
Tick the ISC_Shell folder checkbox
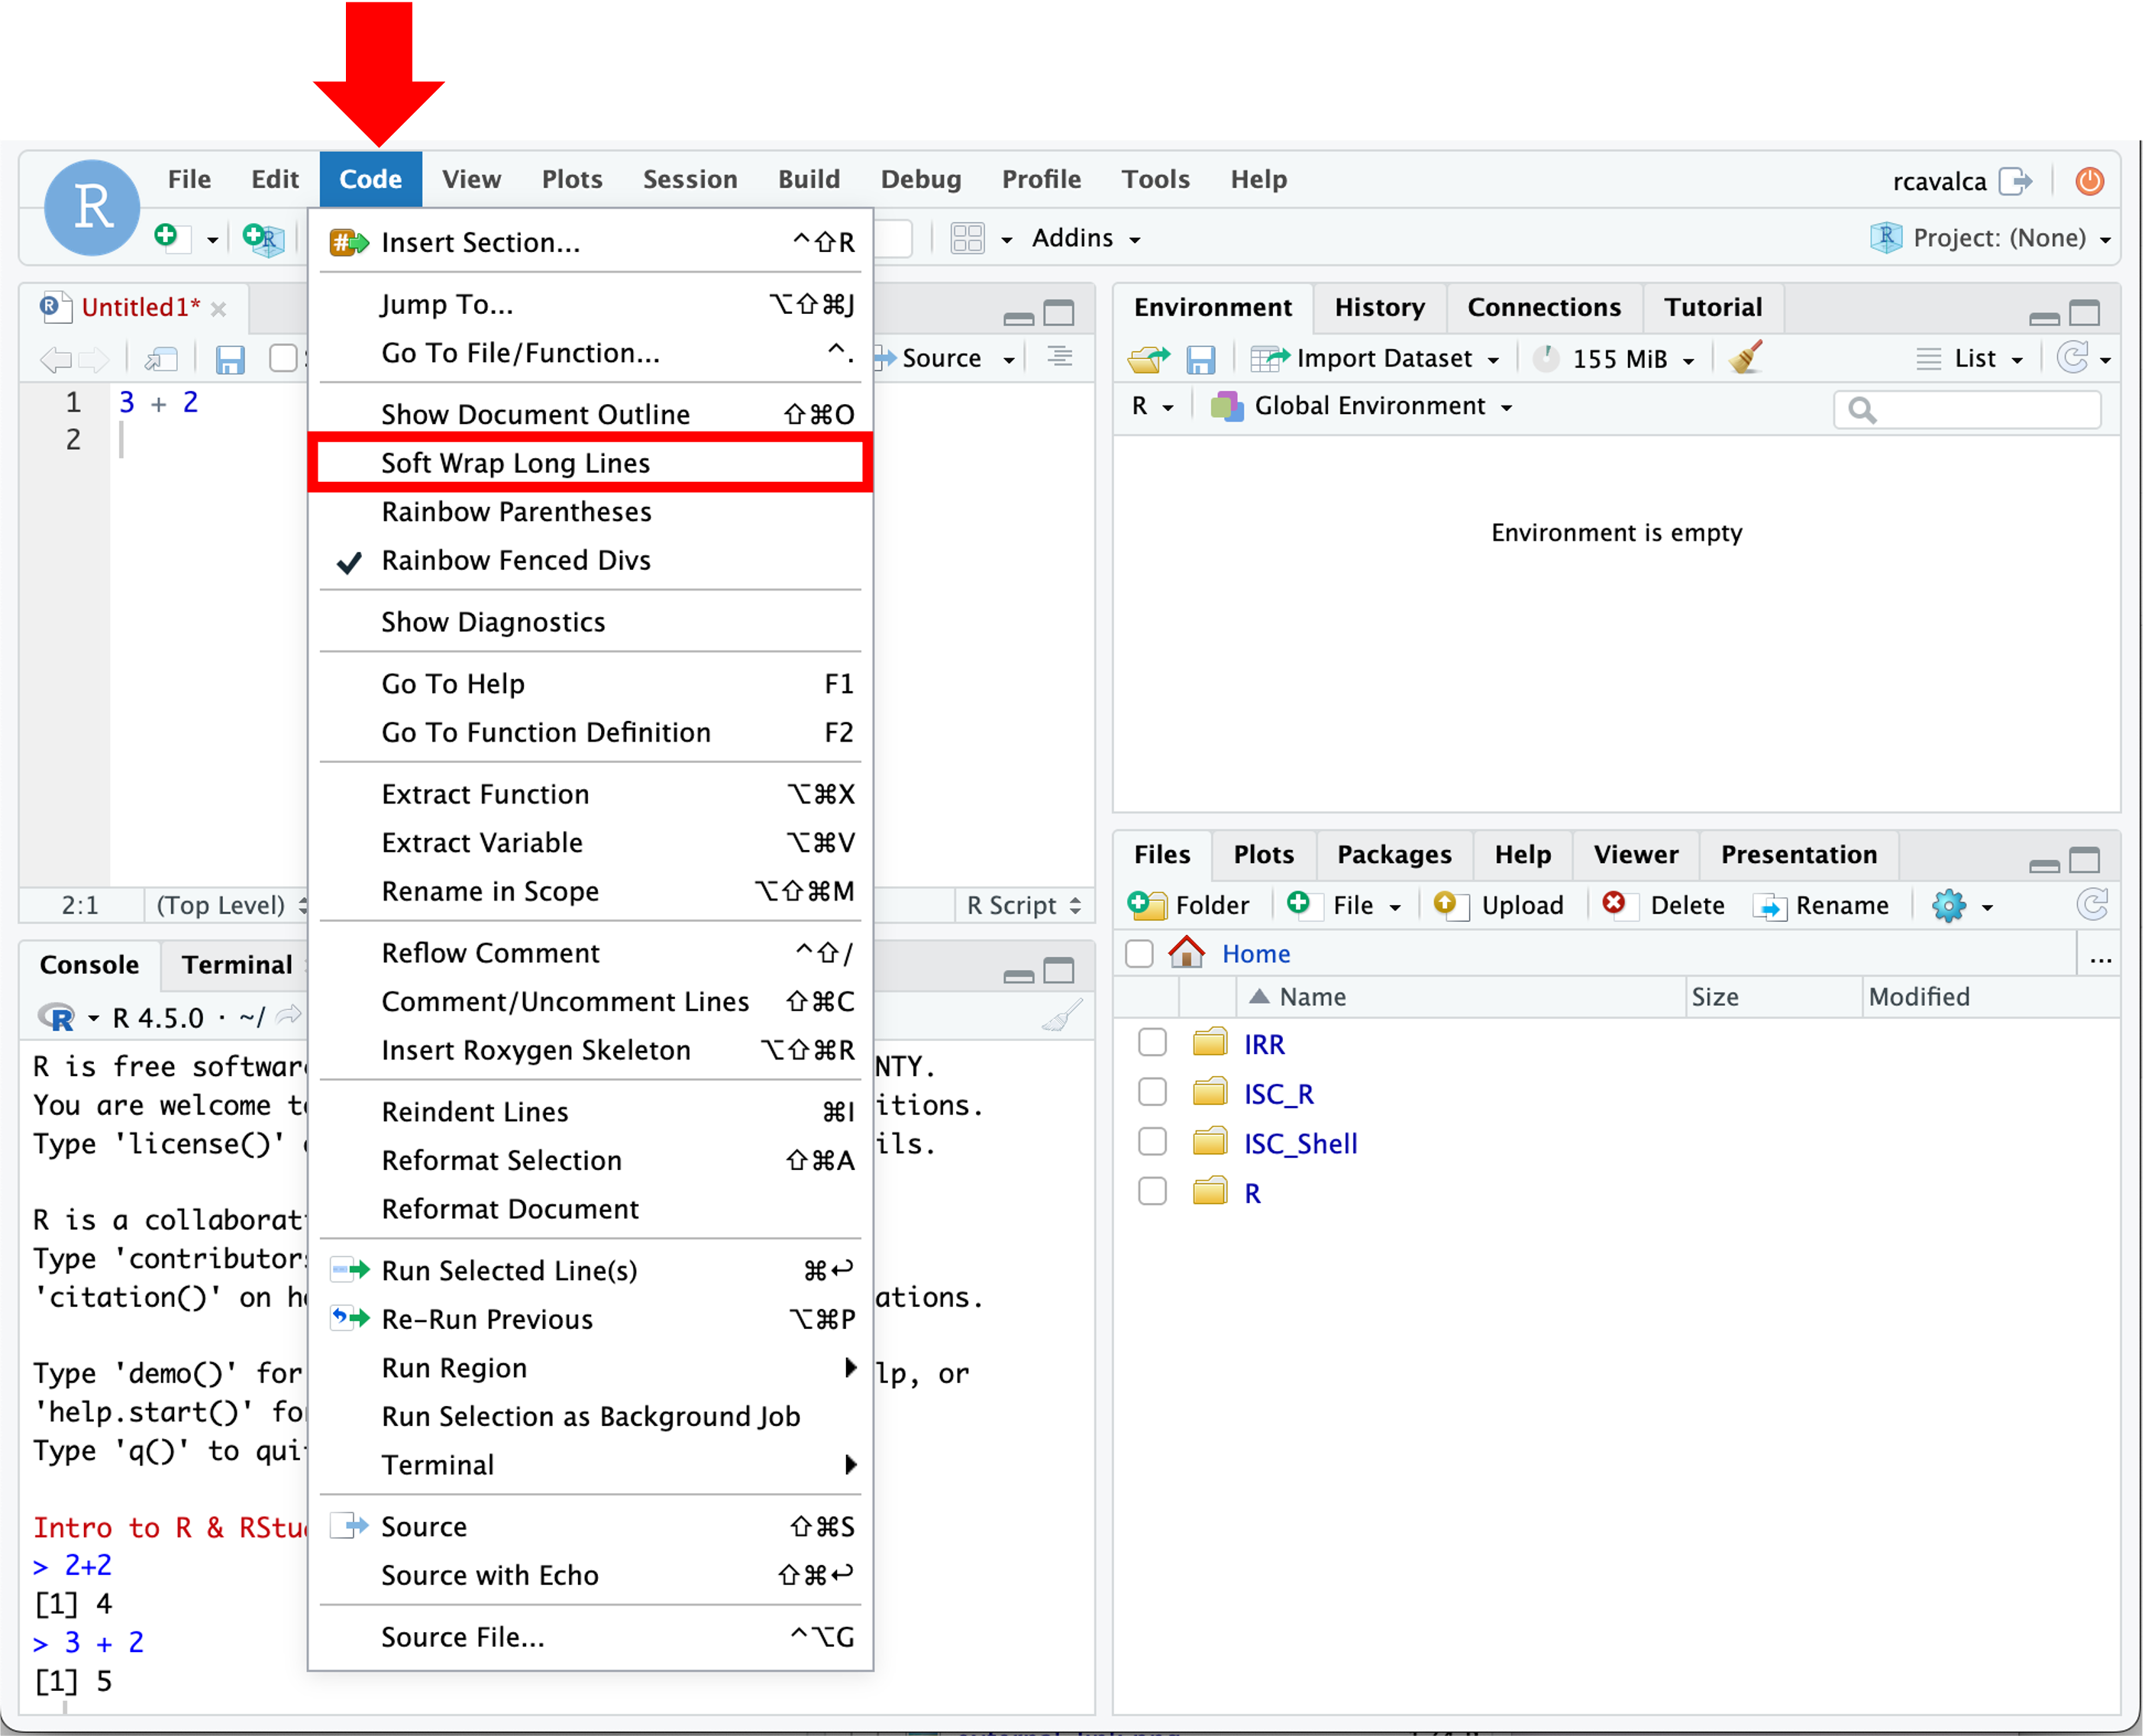click(x=1152, y=1142)
